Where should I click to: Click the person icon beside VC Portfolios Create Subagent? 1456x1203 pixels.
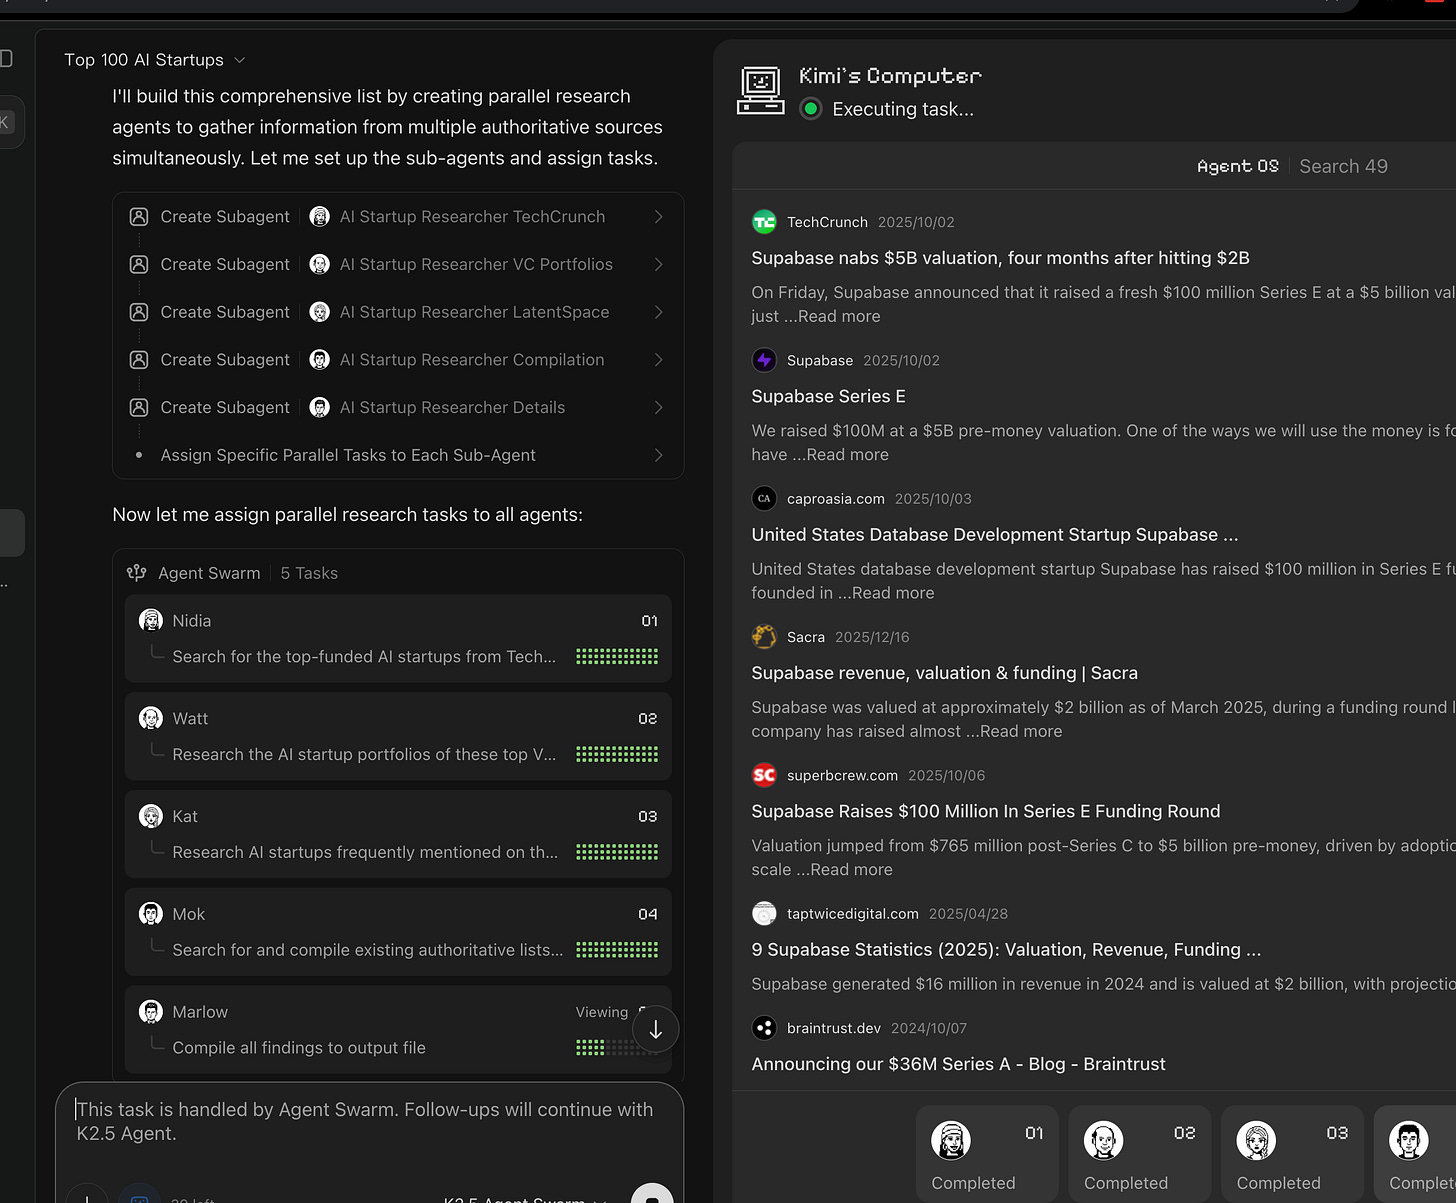[x=139, y=264]
